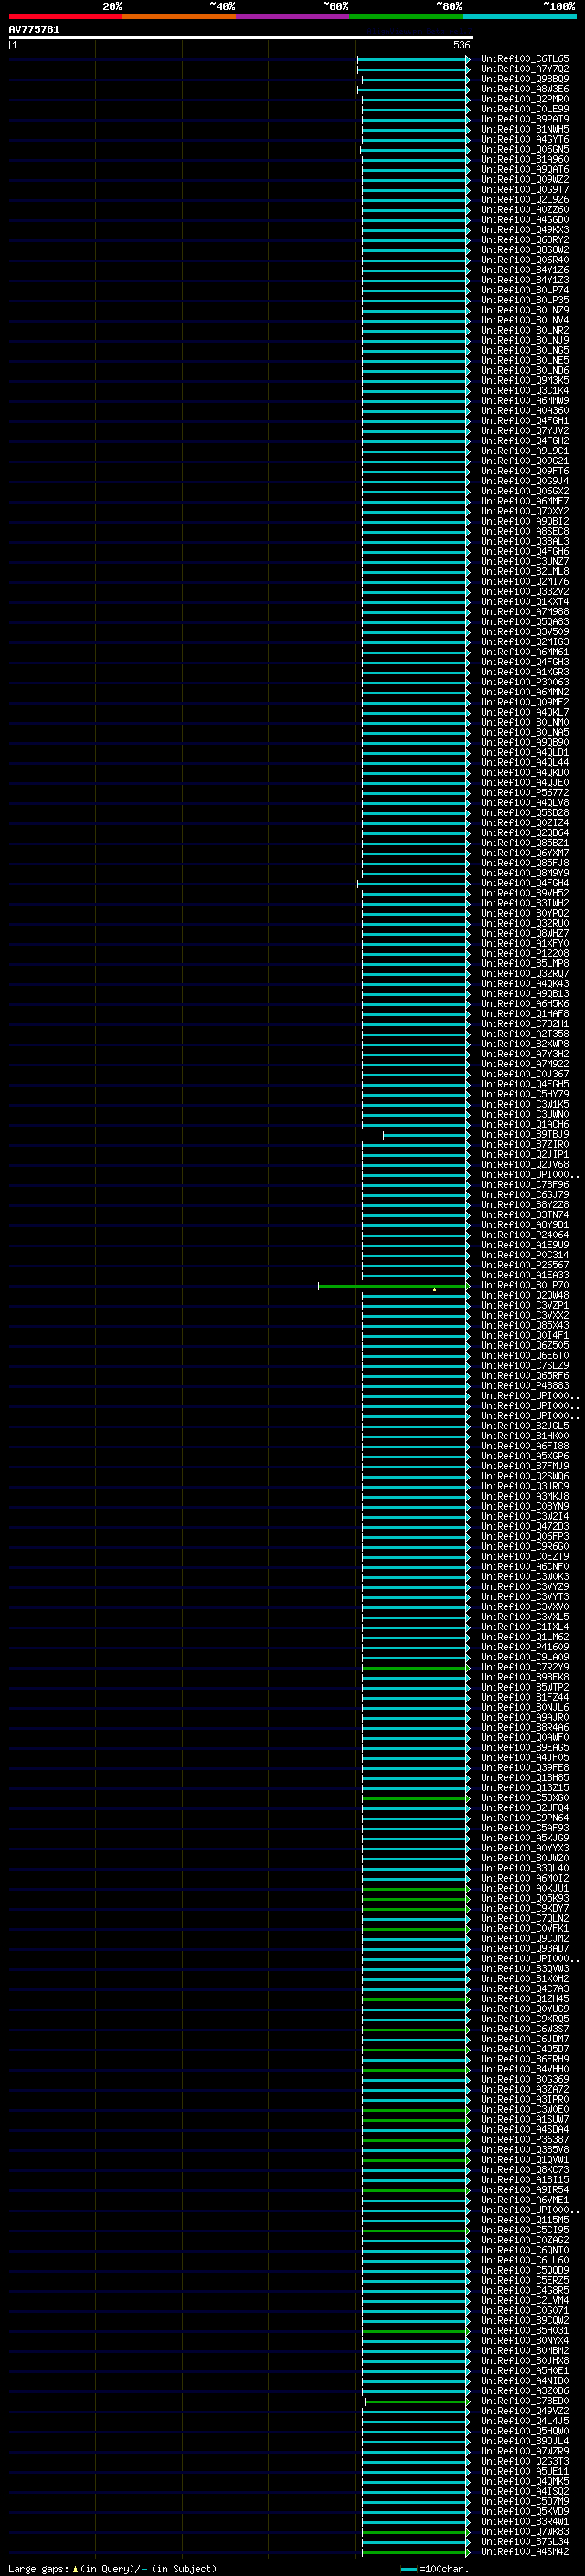Open hit UniRef100_A7Y7Q2

coord(525,69)
